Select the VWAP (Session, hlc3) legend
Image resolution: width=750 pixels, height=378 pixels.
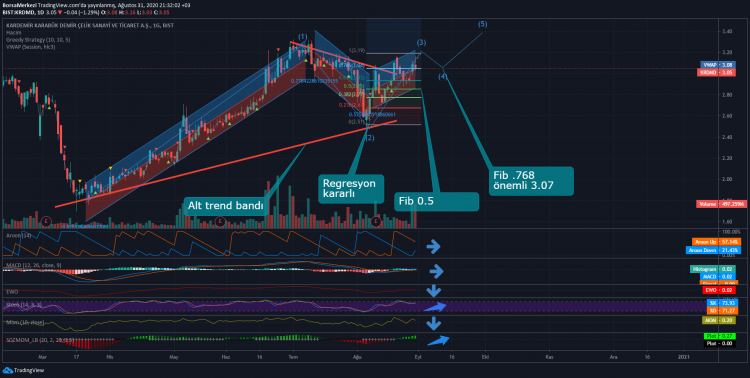pyautogui.click(x=31, y=47)
